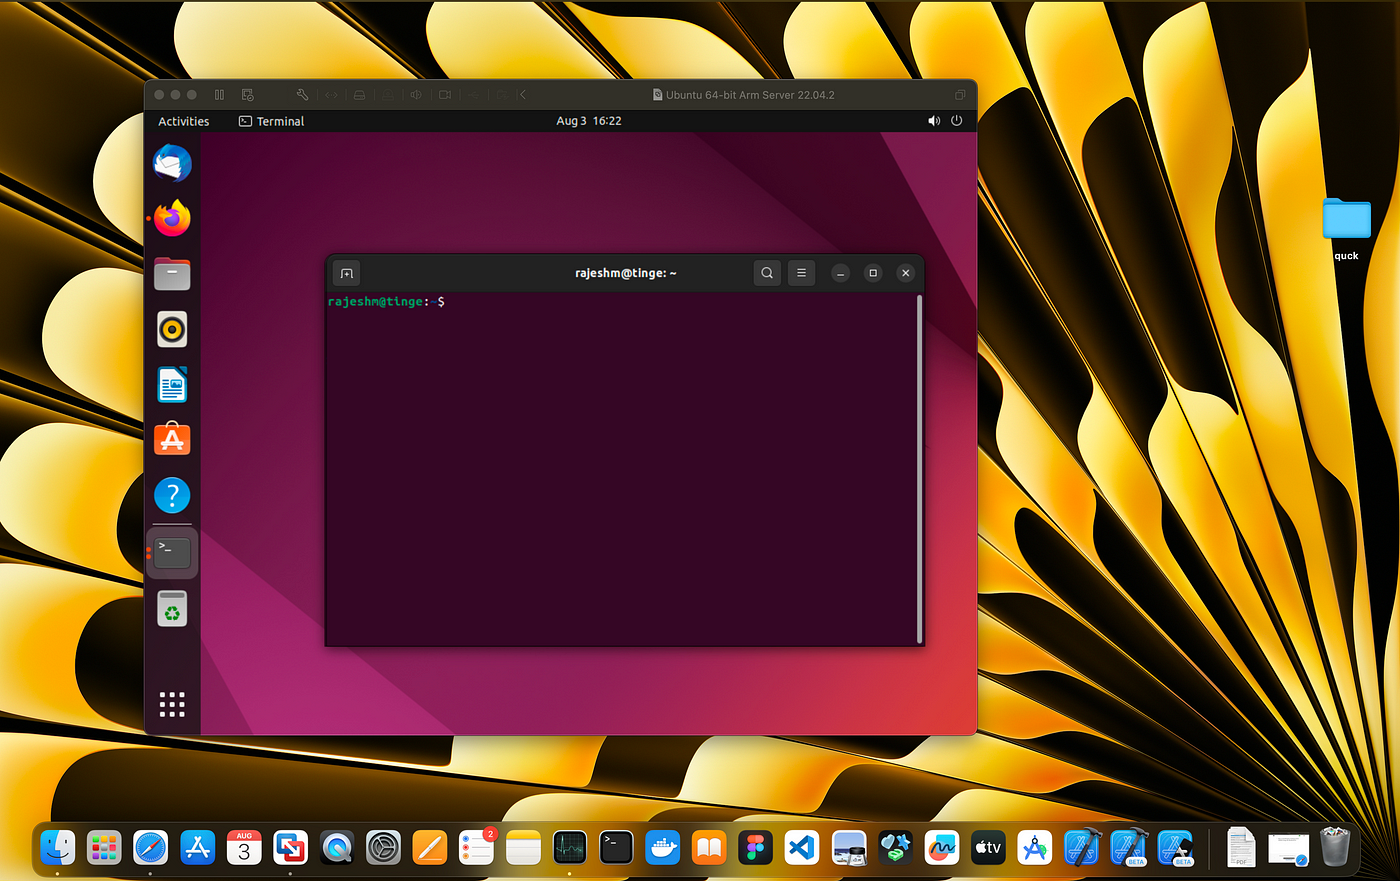Open Reminders with badge 2 in dock
This screenshot has height=881, width=1400.
click(x=477, y=848)
